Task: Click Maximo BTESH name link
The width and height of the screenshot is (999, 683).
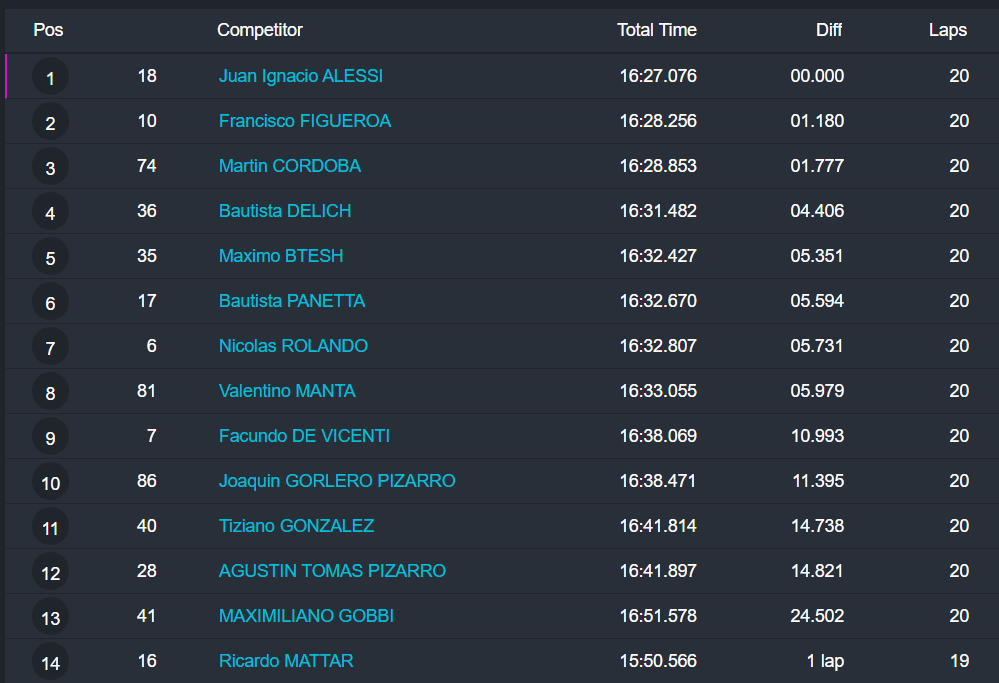Action: tap(280, 256)
